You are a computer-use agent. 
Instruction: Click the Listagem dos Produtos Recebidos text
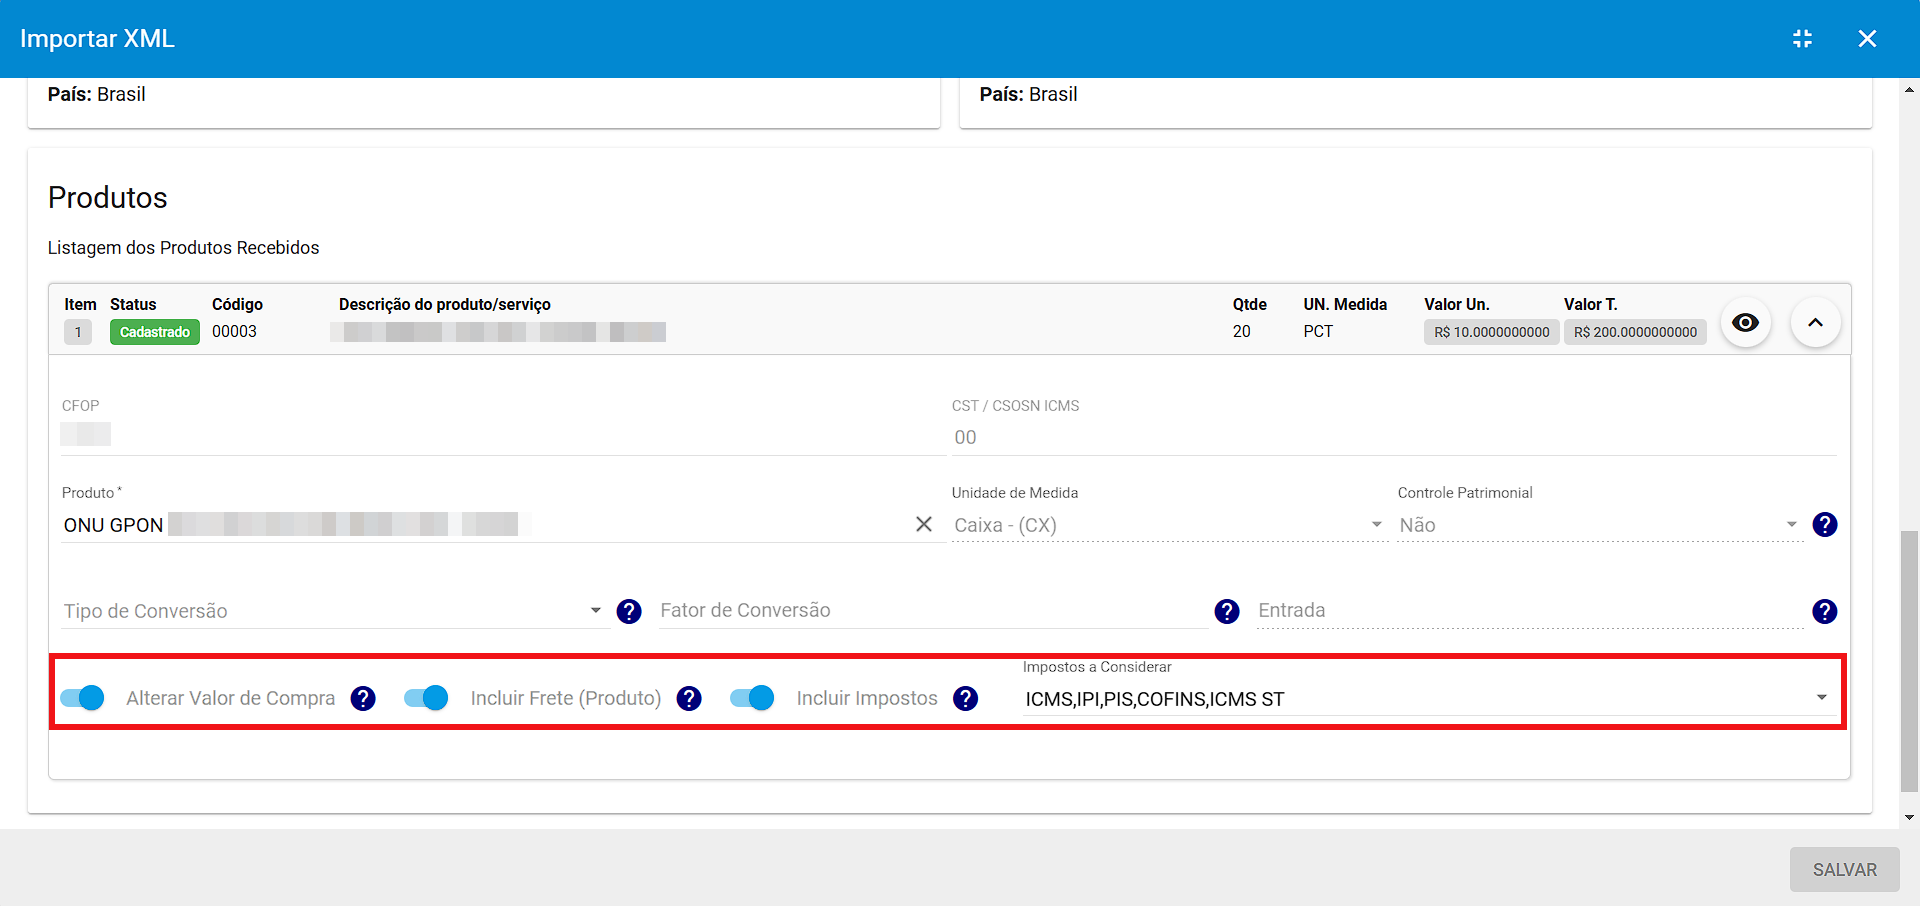[x=184, y=247]
